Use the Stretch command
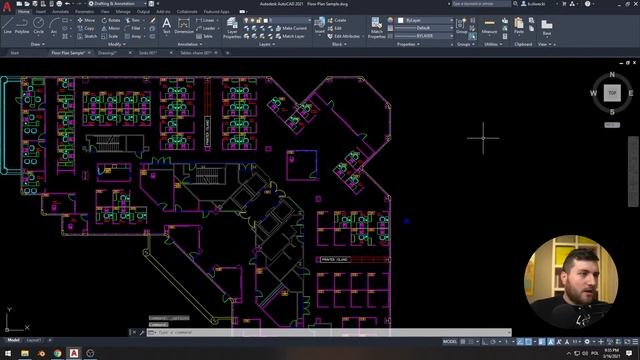 [87, 36]
